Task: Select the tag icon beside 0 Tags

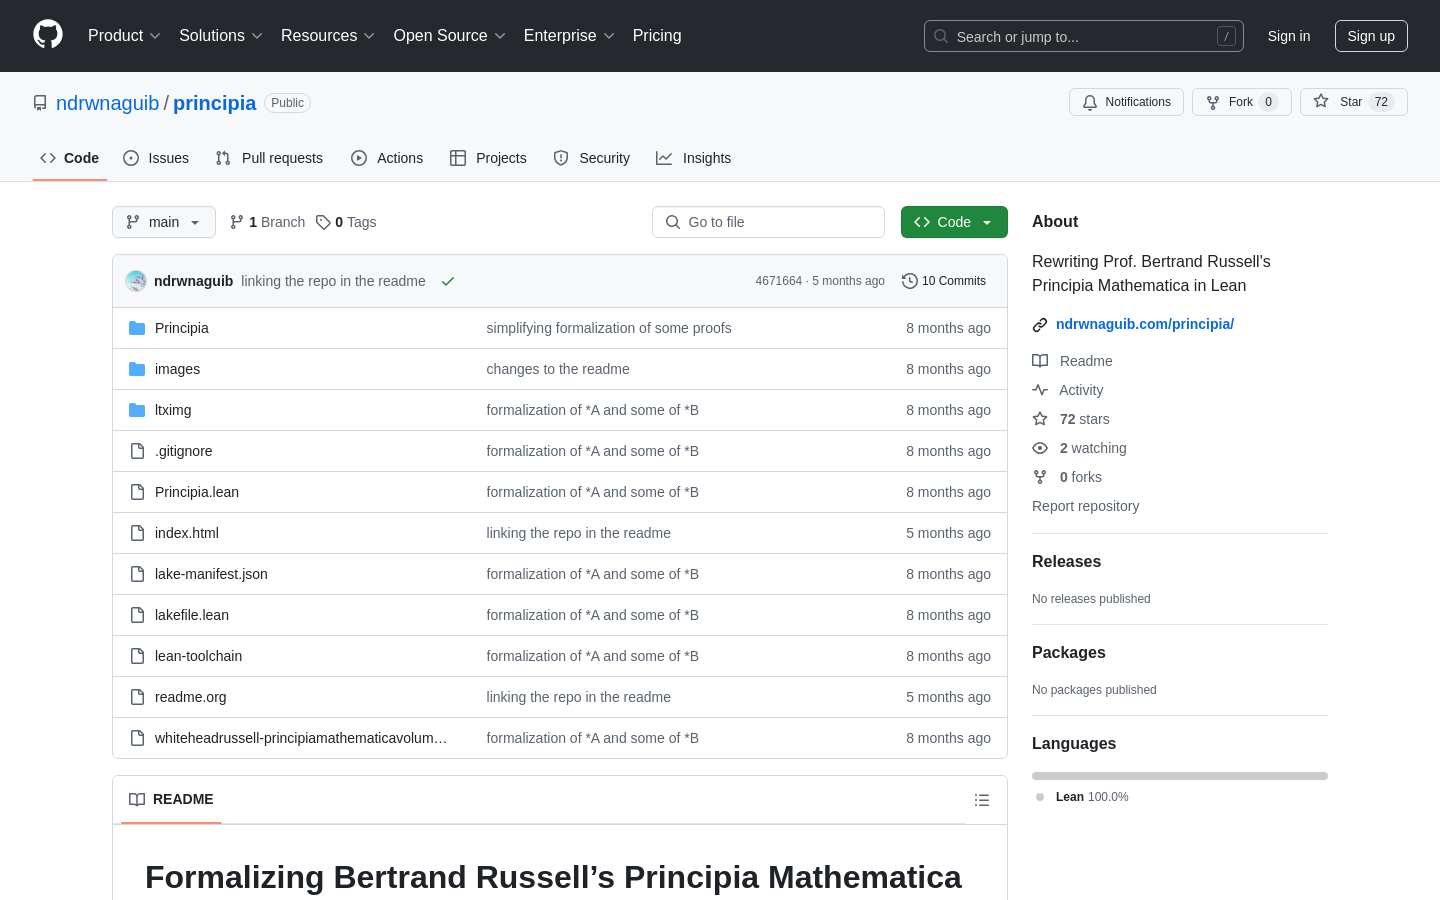Action: (x=323, y=222)
